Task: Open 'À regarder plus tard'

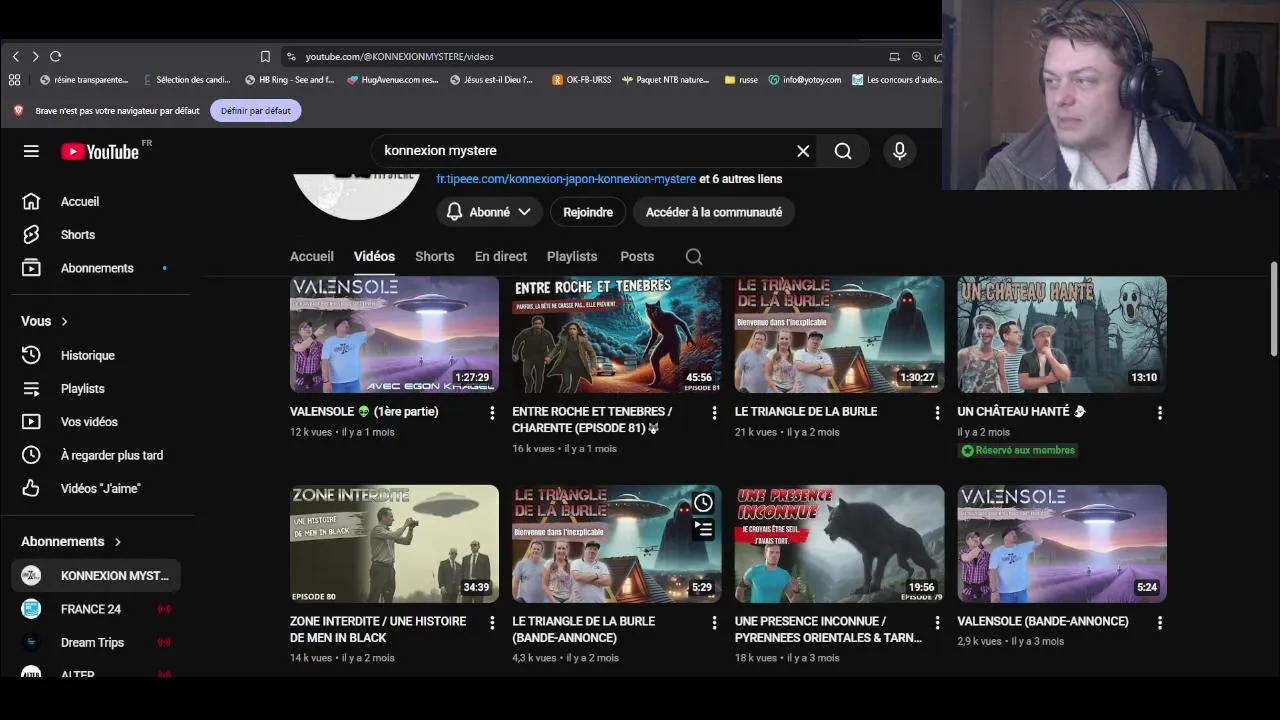Action: pyautogui.click(x=97, y=455)
